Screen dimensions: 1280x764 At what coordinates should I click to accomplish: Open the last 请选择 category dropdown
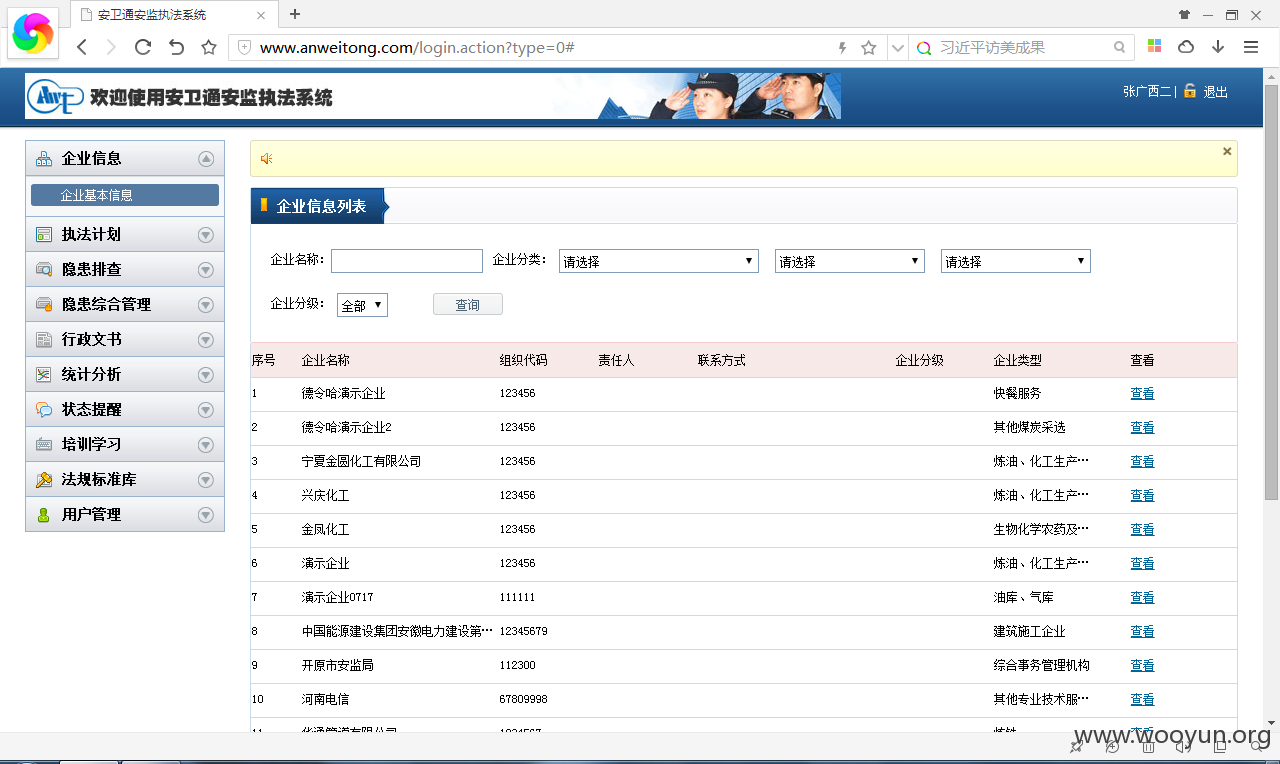[1016, 261]
